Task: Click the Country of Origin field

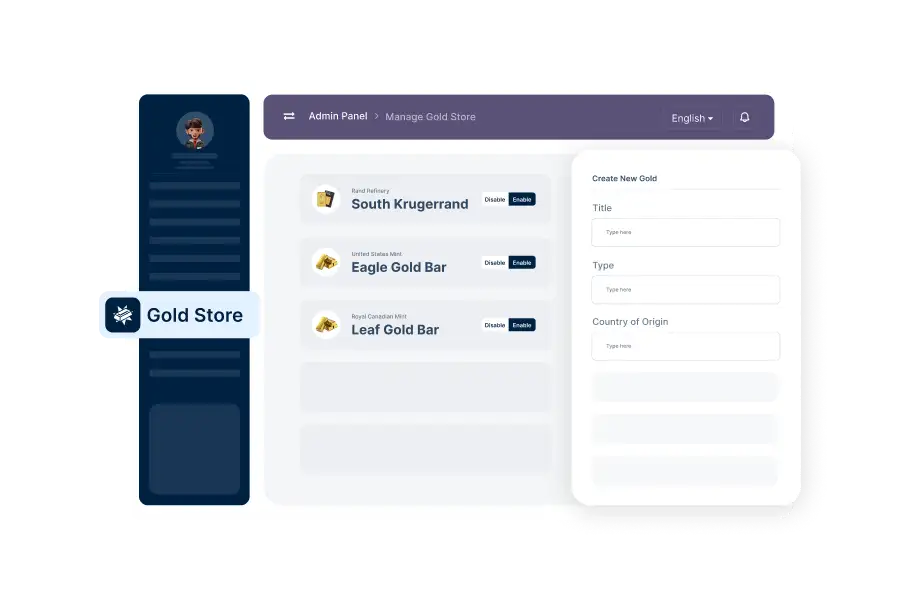Action: 685,346
